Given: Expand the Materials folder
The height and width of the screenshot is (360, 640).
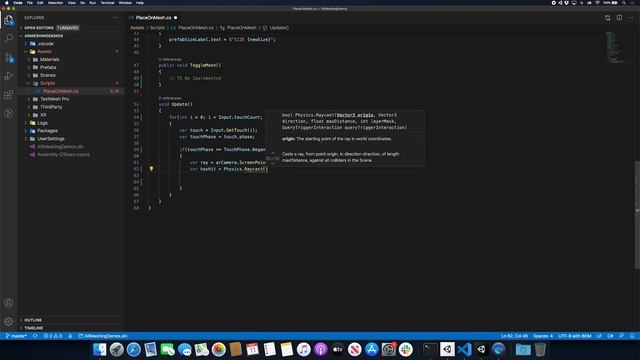Looking at the screenshot, I should (x=71, y=60).
